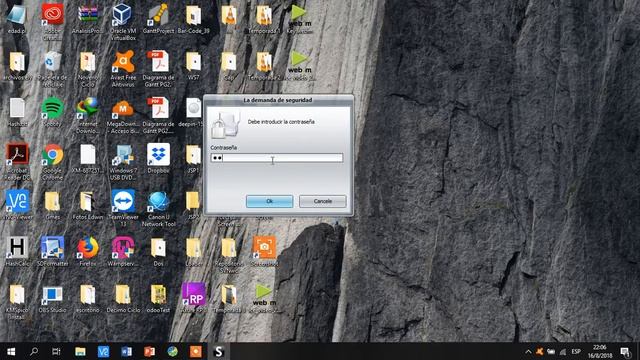The height and width of the screenshot is (360, 640).
Task: Select the escritorio folder icon
Action: point(88,298)
